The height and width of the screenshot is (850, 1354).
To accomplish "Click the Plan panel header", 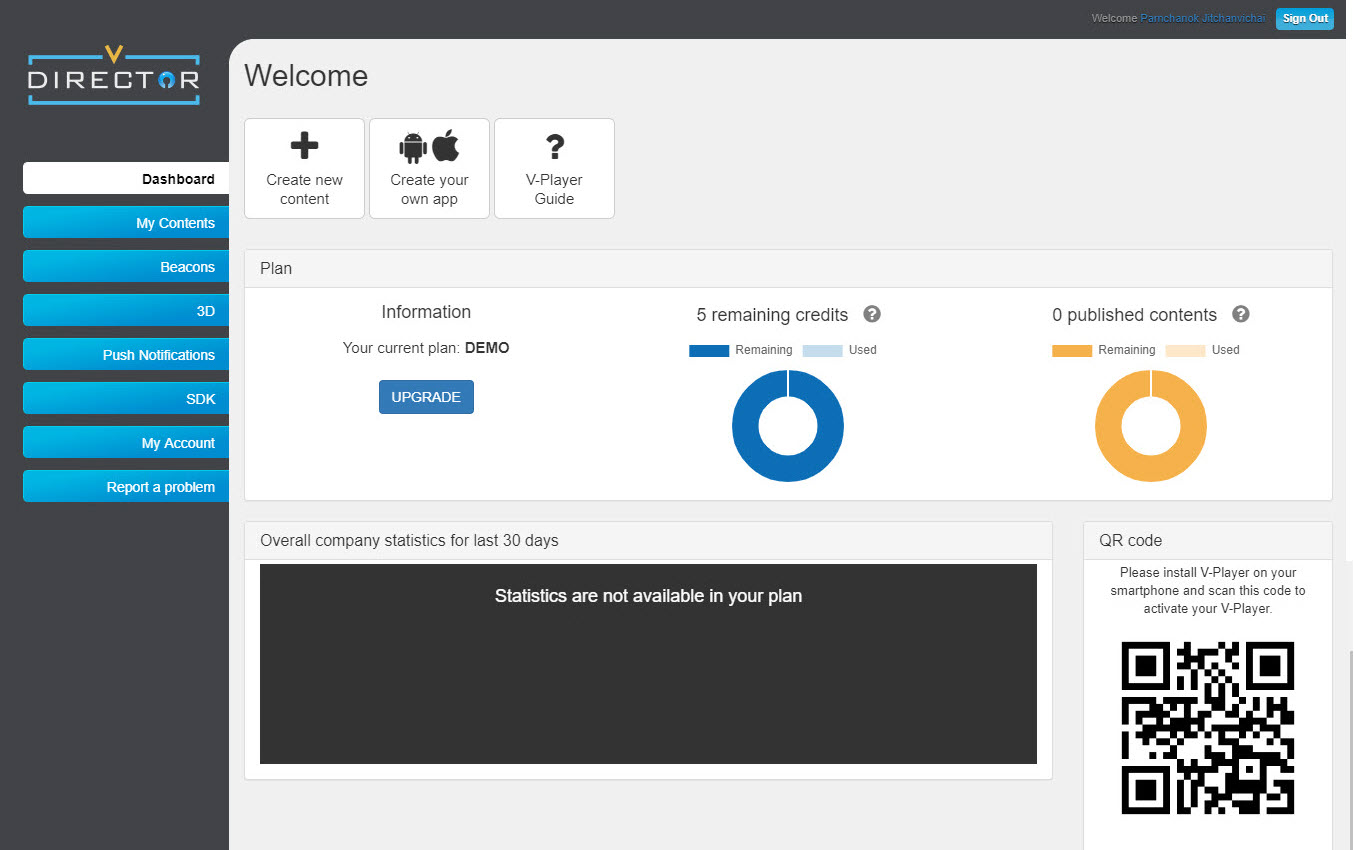I will pyautogui.click(x=788, y=269).
